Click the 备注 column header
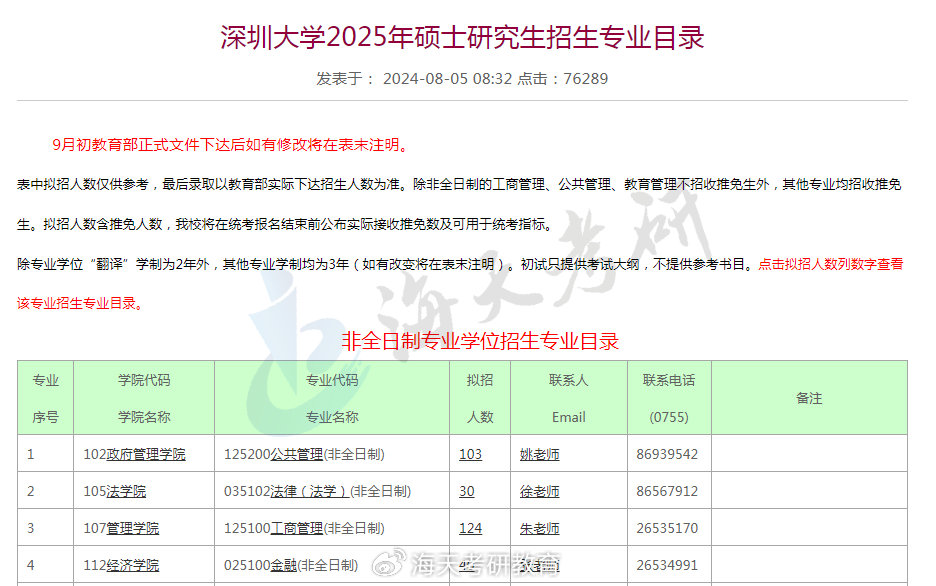The image size is (936, 586). pos(809,398)
